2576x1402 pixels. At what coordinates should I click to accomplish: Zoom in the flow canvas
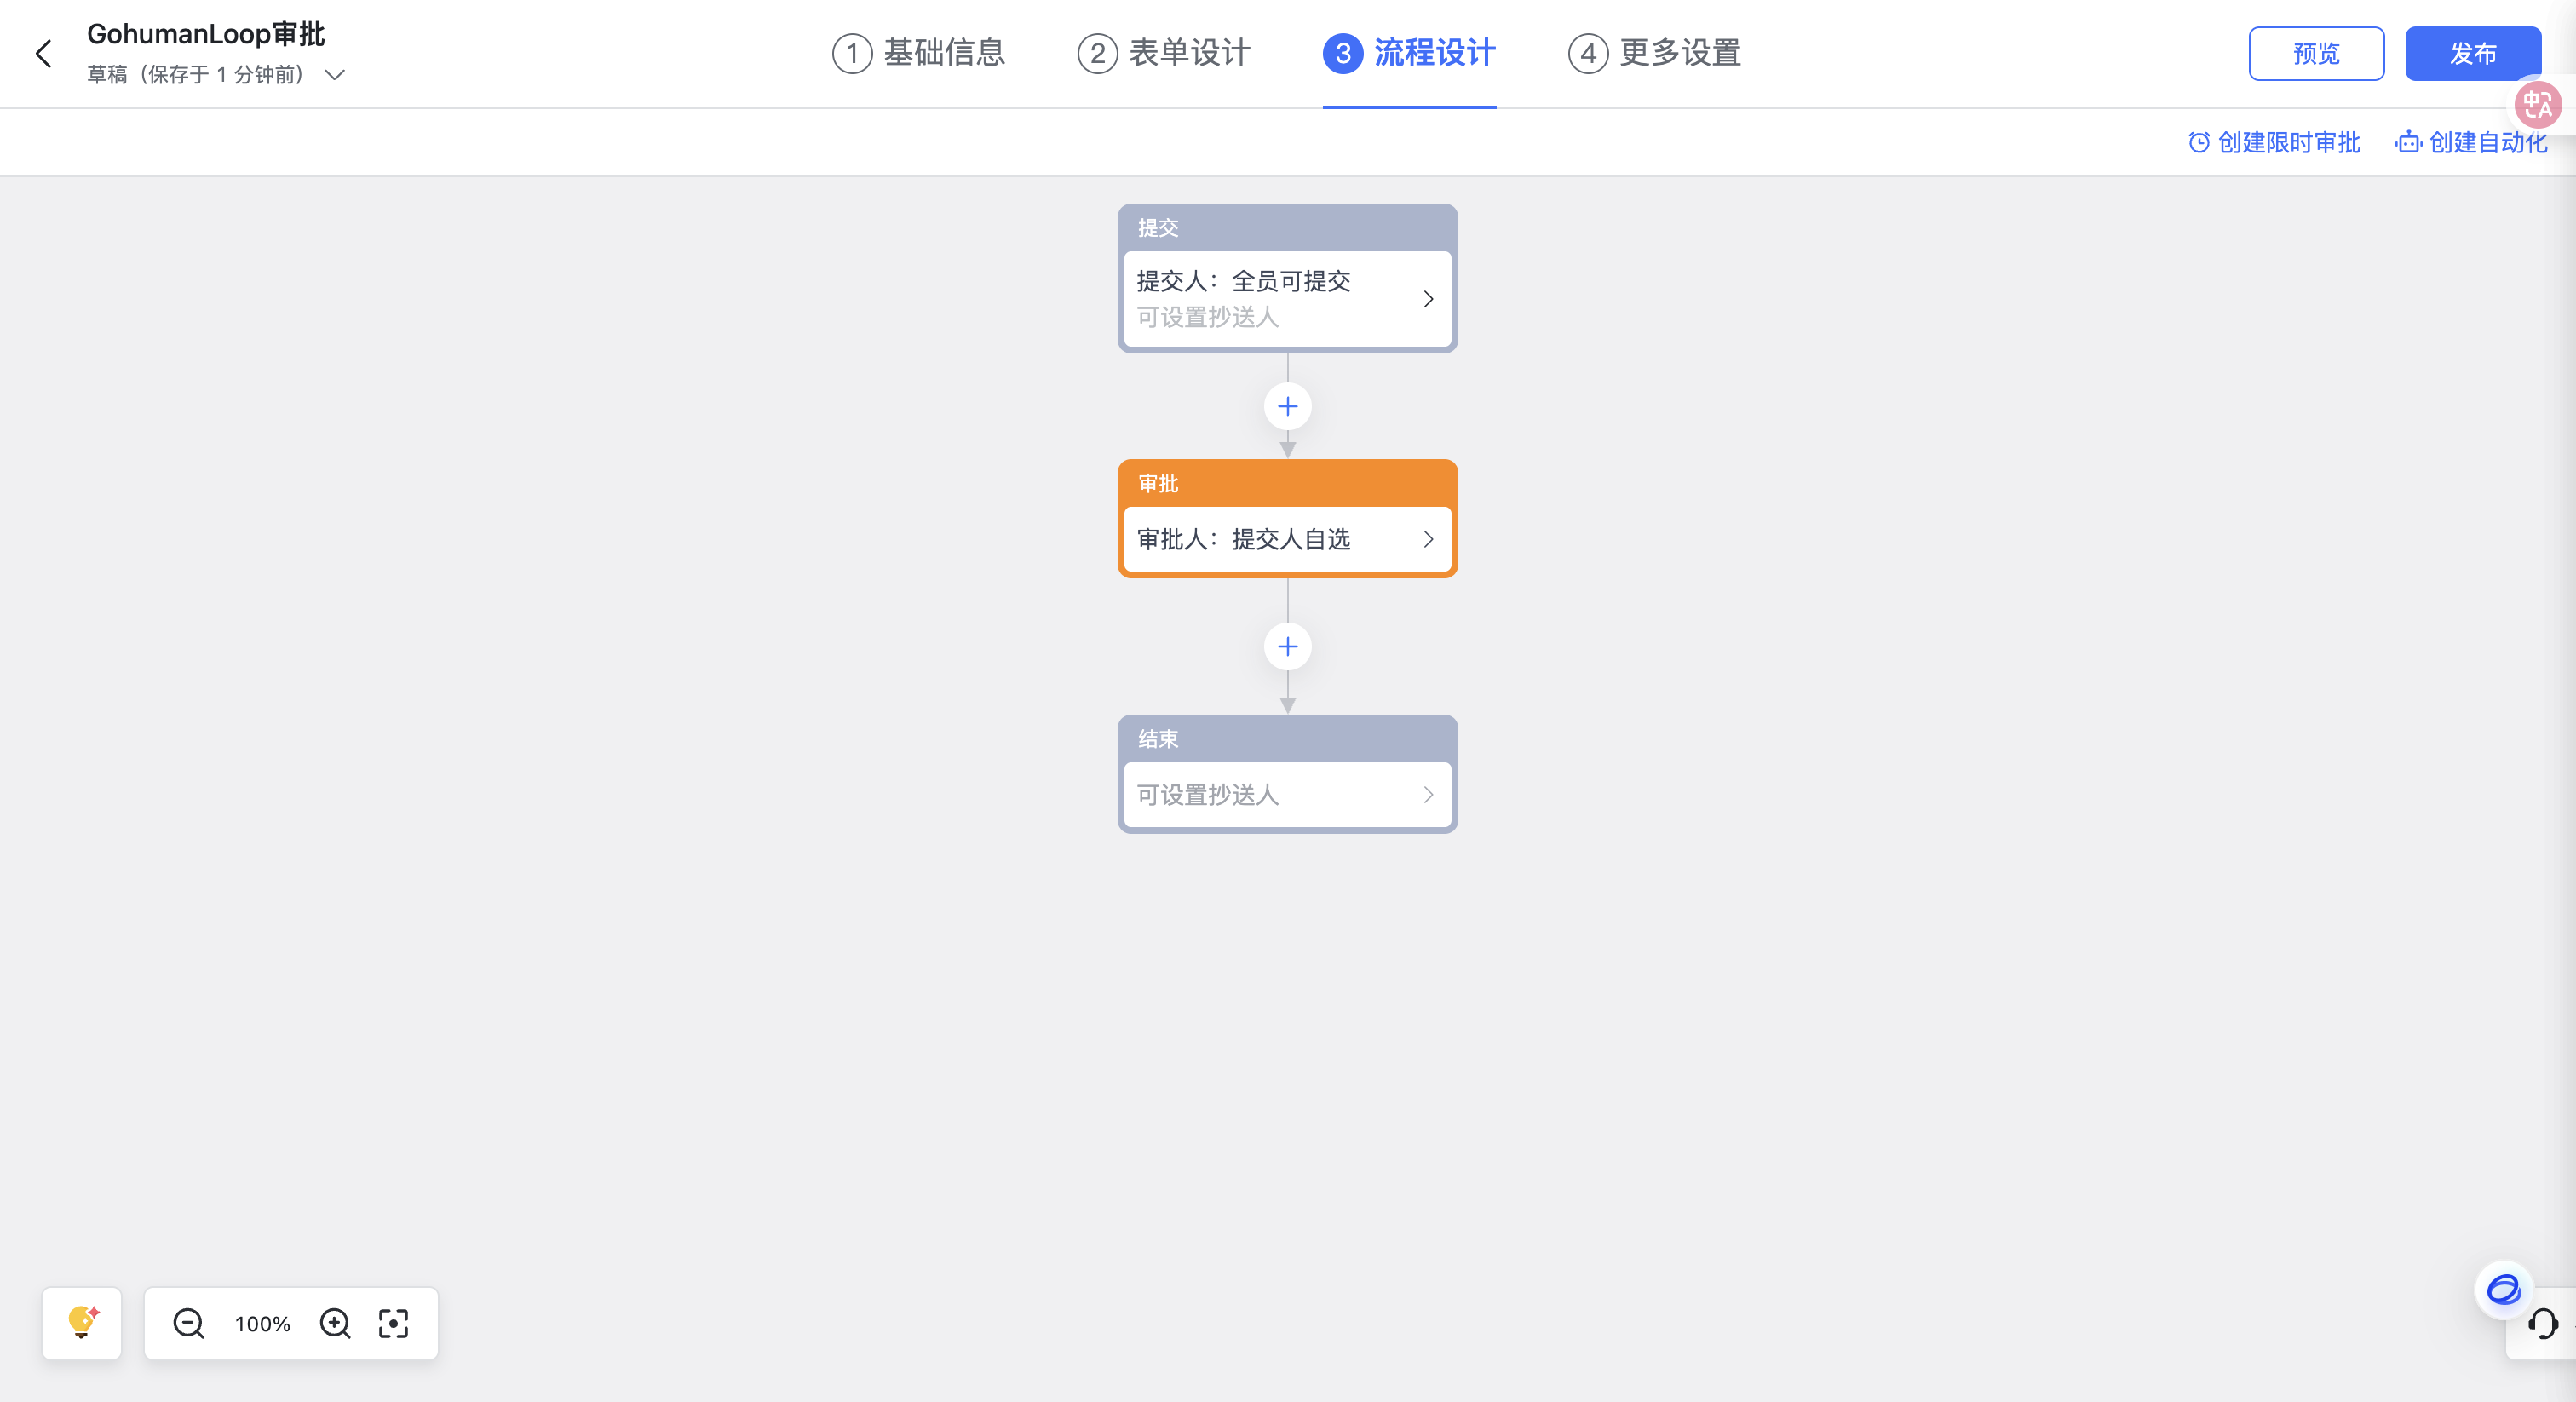point(335,1323)
